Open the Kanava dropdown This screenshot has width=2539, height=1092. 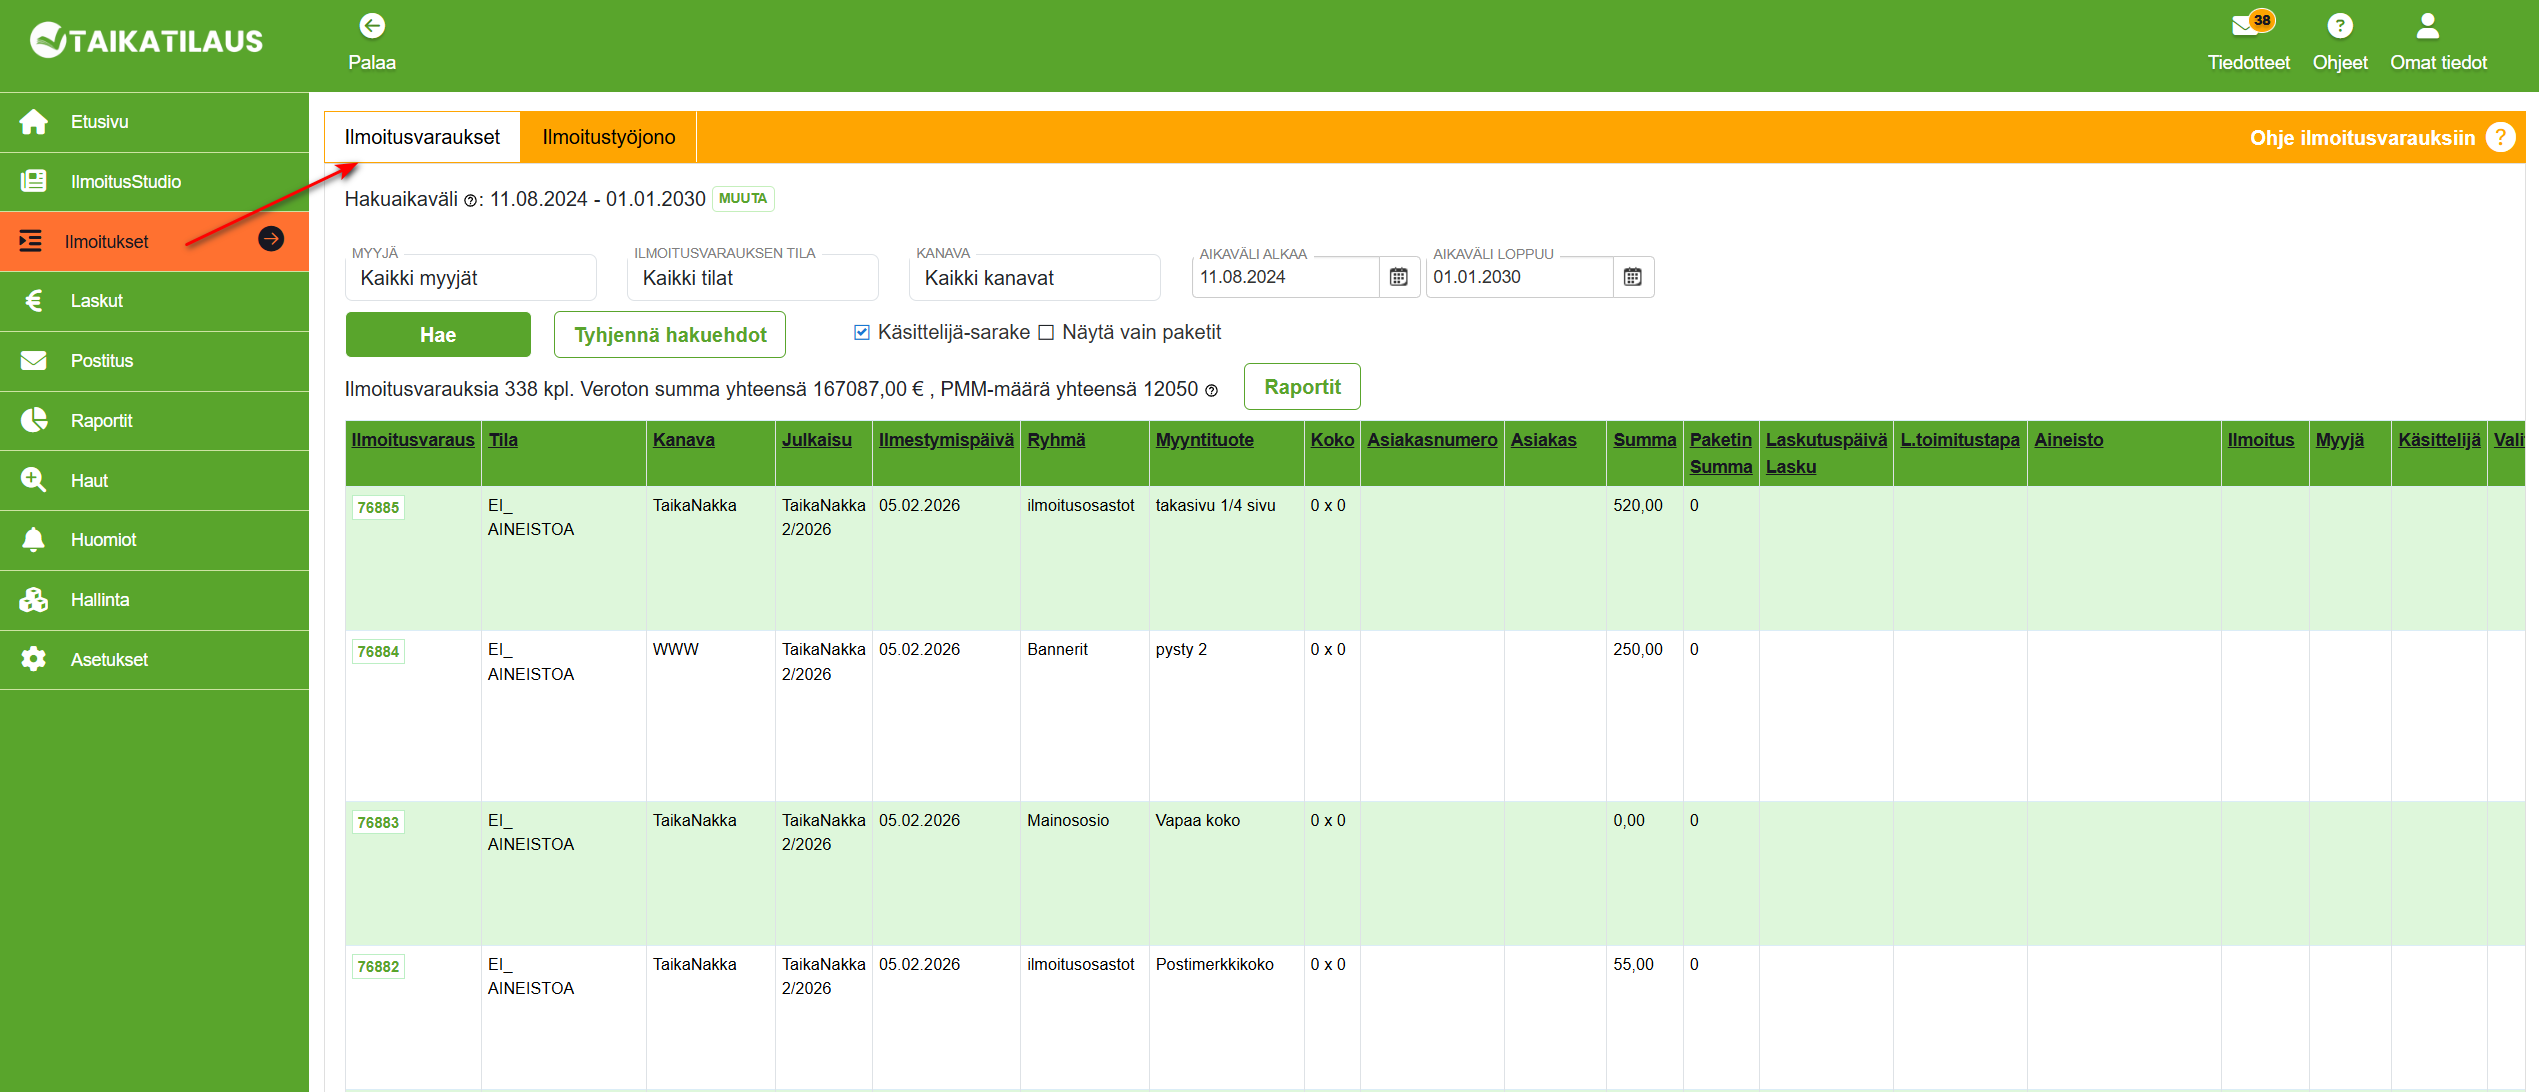[x=1034, y=278]
